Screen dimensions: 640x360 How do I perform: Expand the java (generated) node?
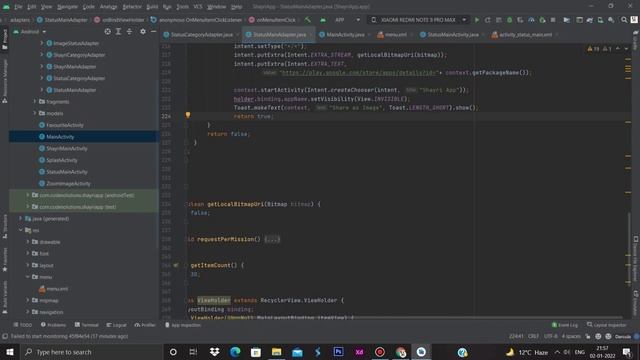coord(20,218)
